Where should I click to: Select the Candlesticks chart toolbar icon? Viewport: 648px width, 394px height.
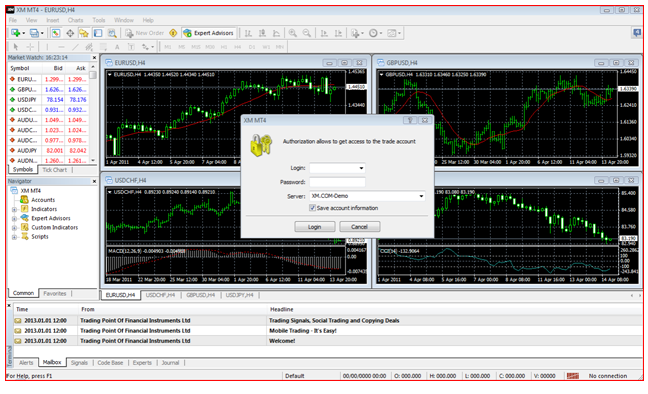coord(262,33)
